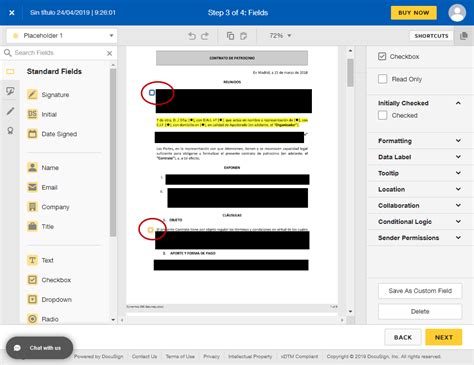
Task: Click Save As Custom Field button
Action: [420, 291]
